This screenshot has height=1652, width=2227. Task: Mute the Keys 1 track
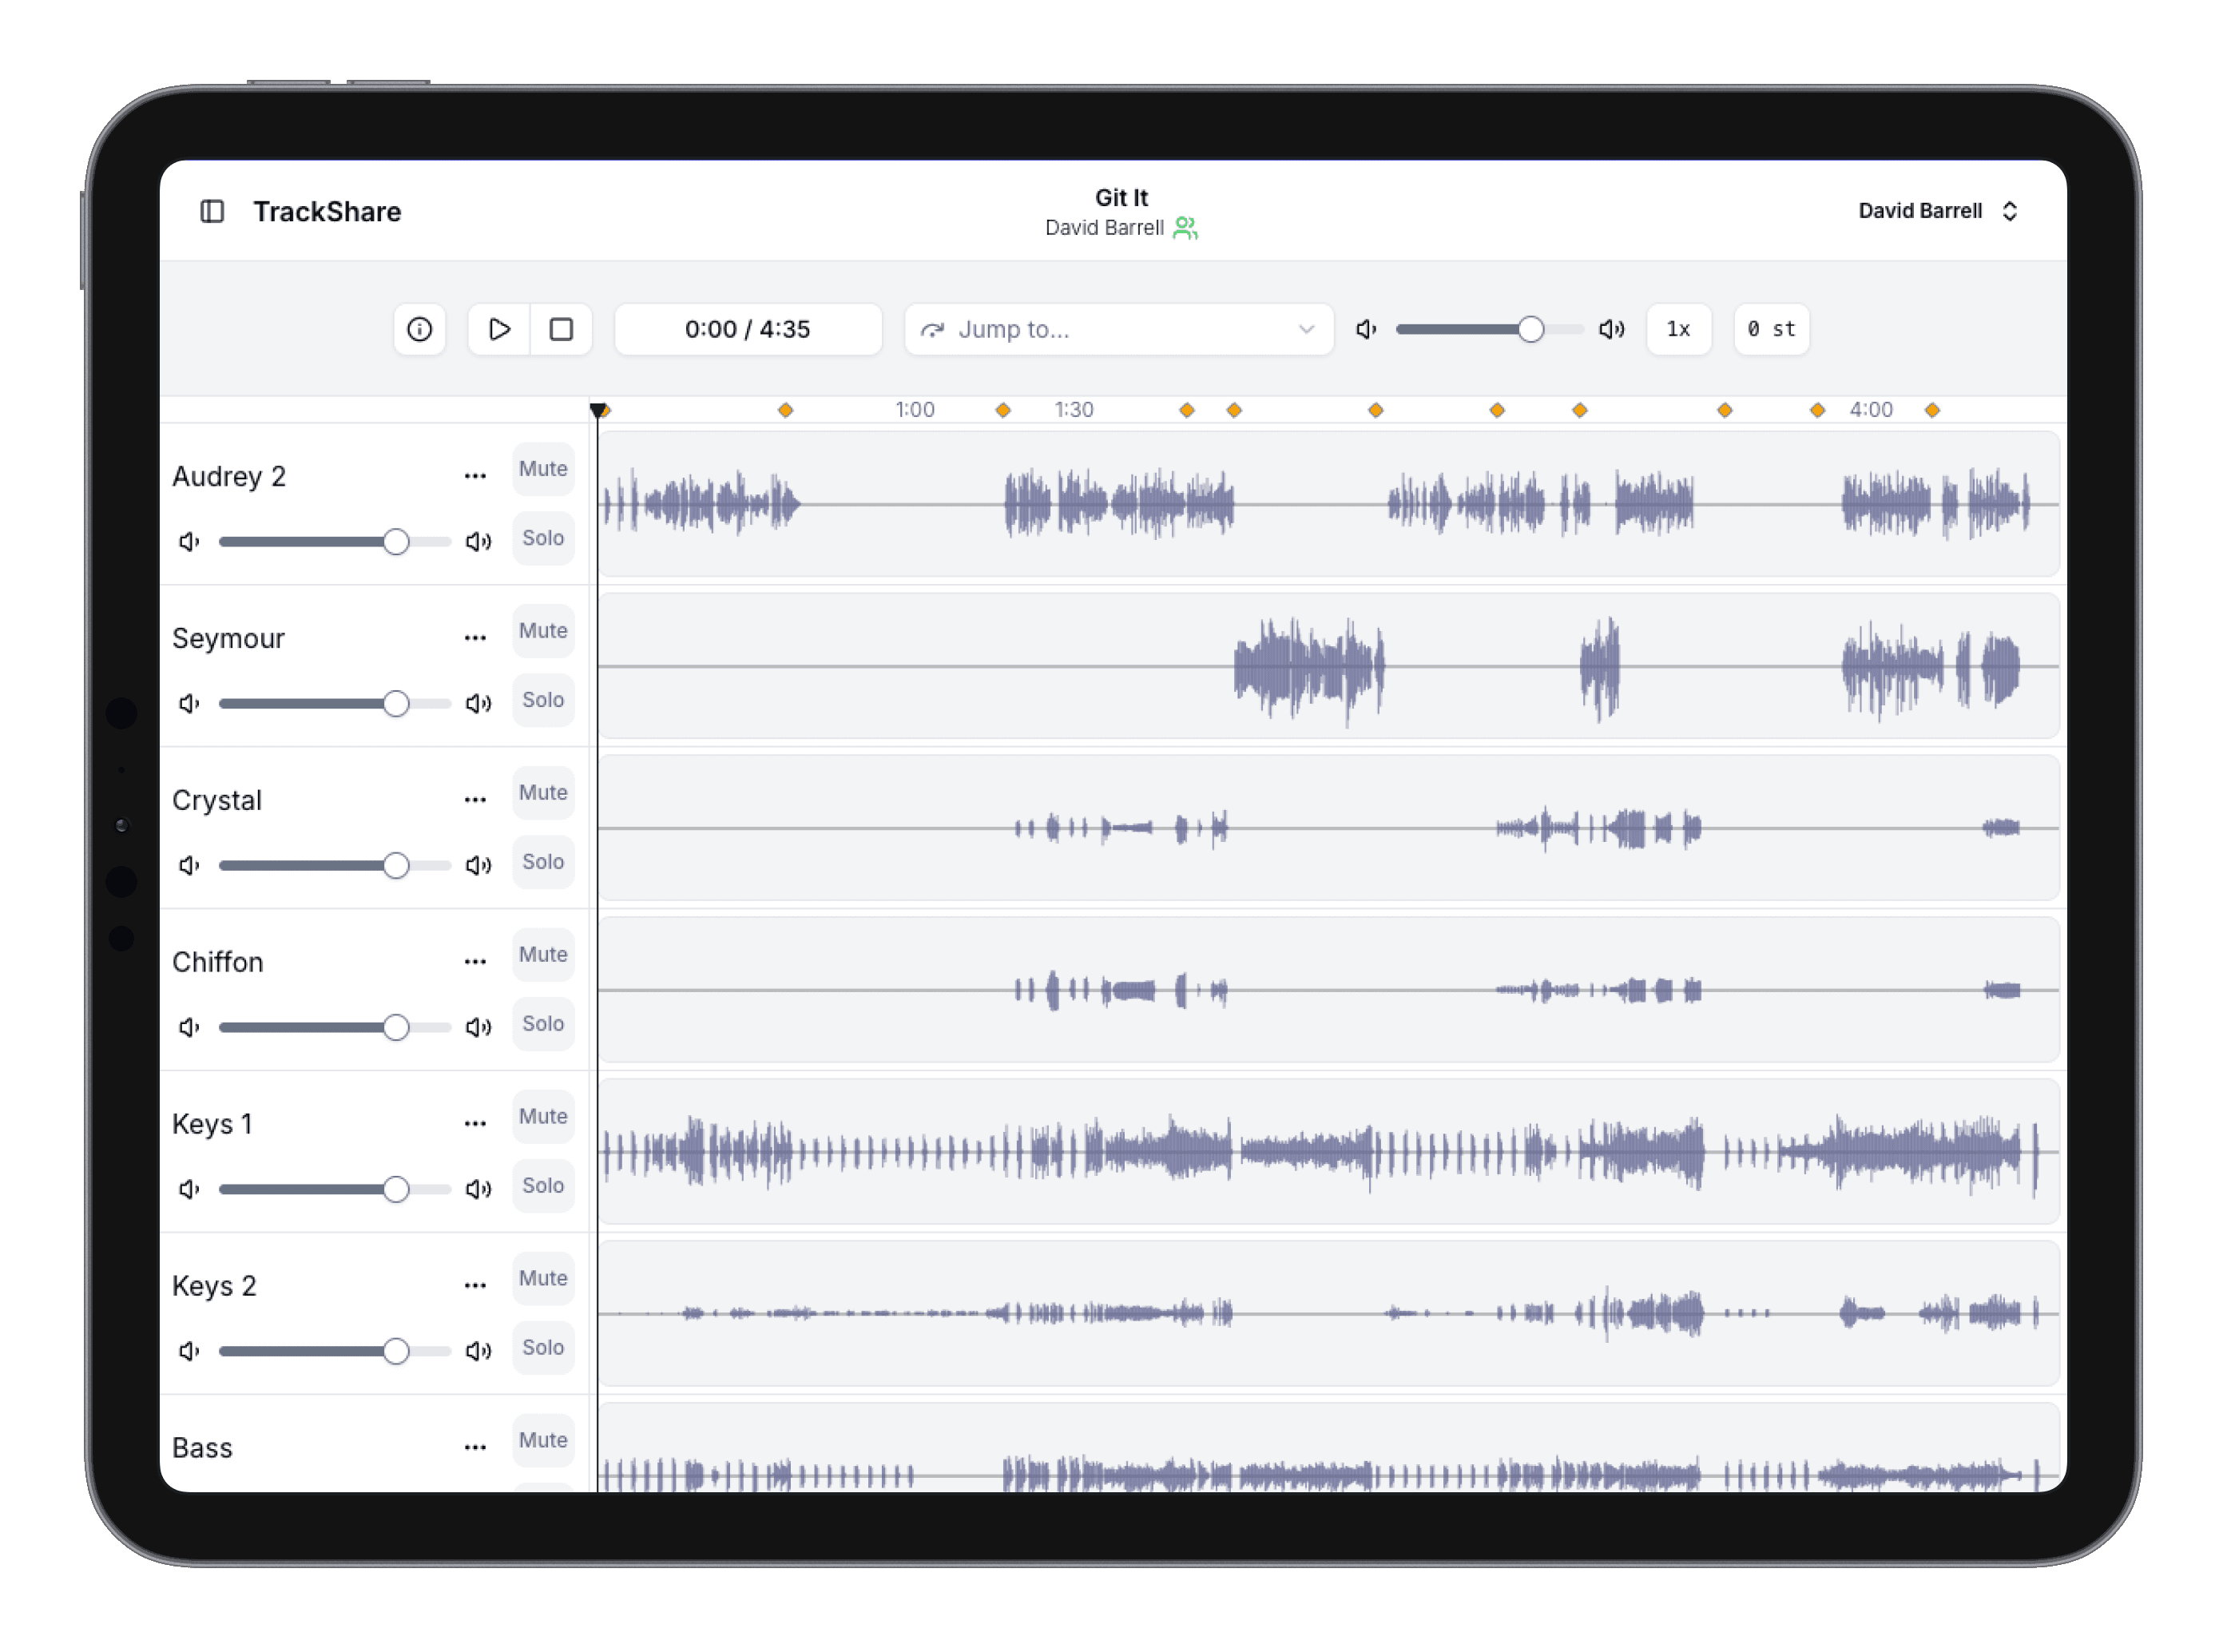(542, 1117)
